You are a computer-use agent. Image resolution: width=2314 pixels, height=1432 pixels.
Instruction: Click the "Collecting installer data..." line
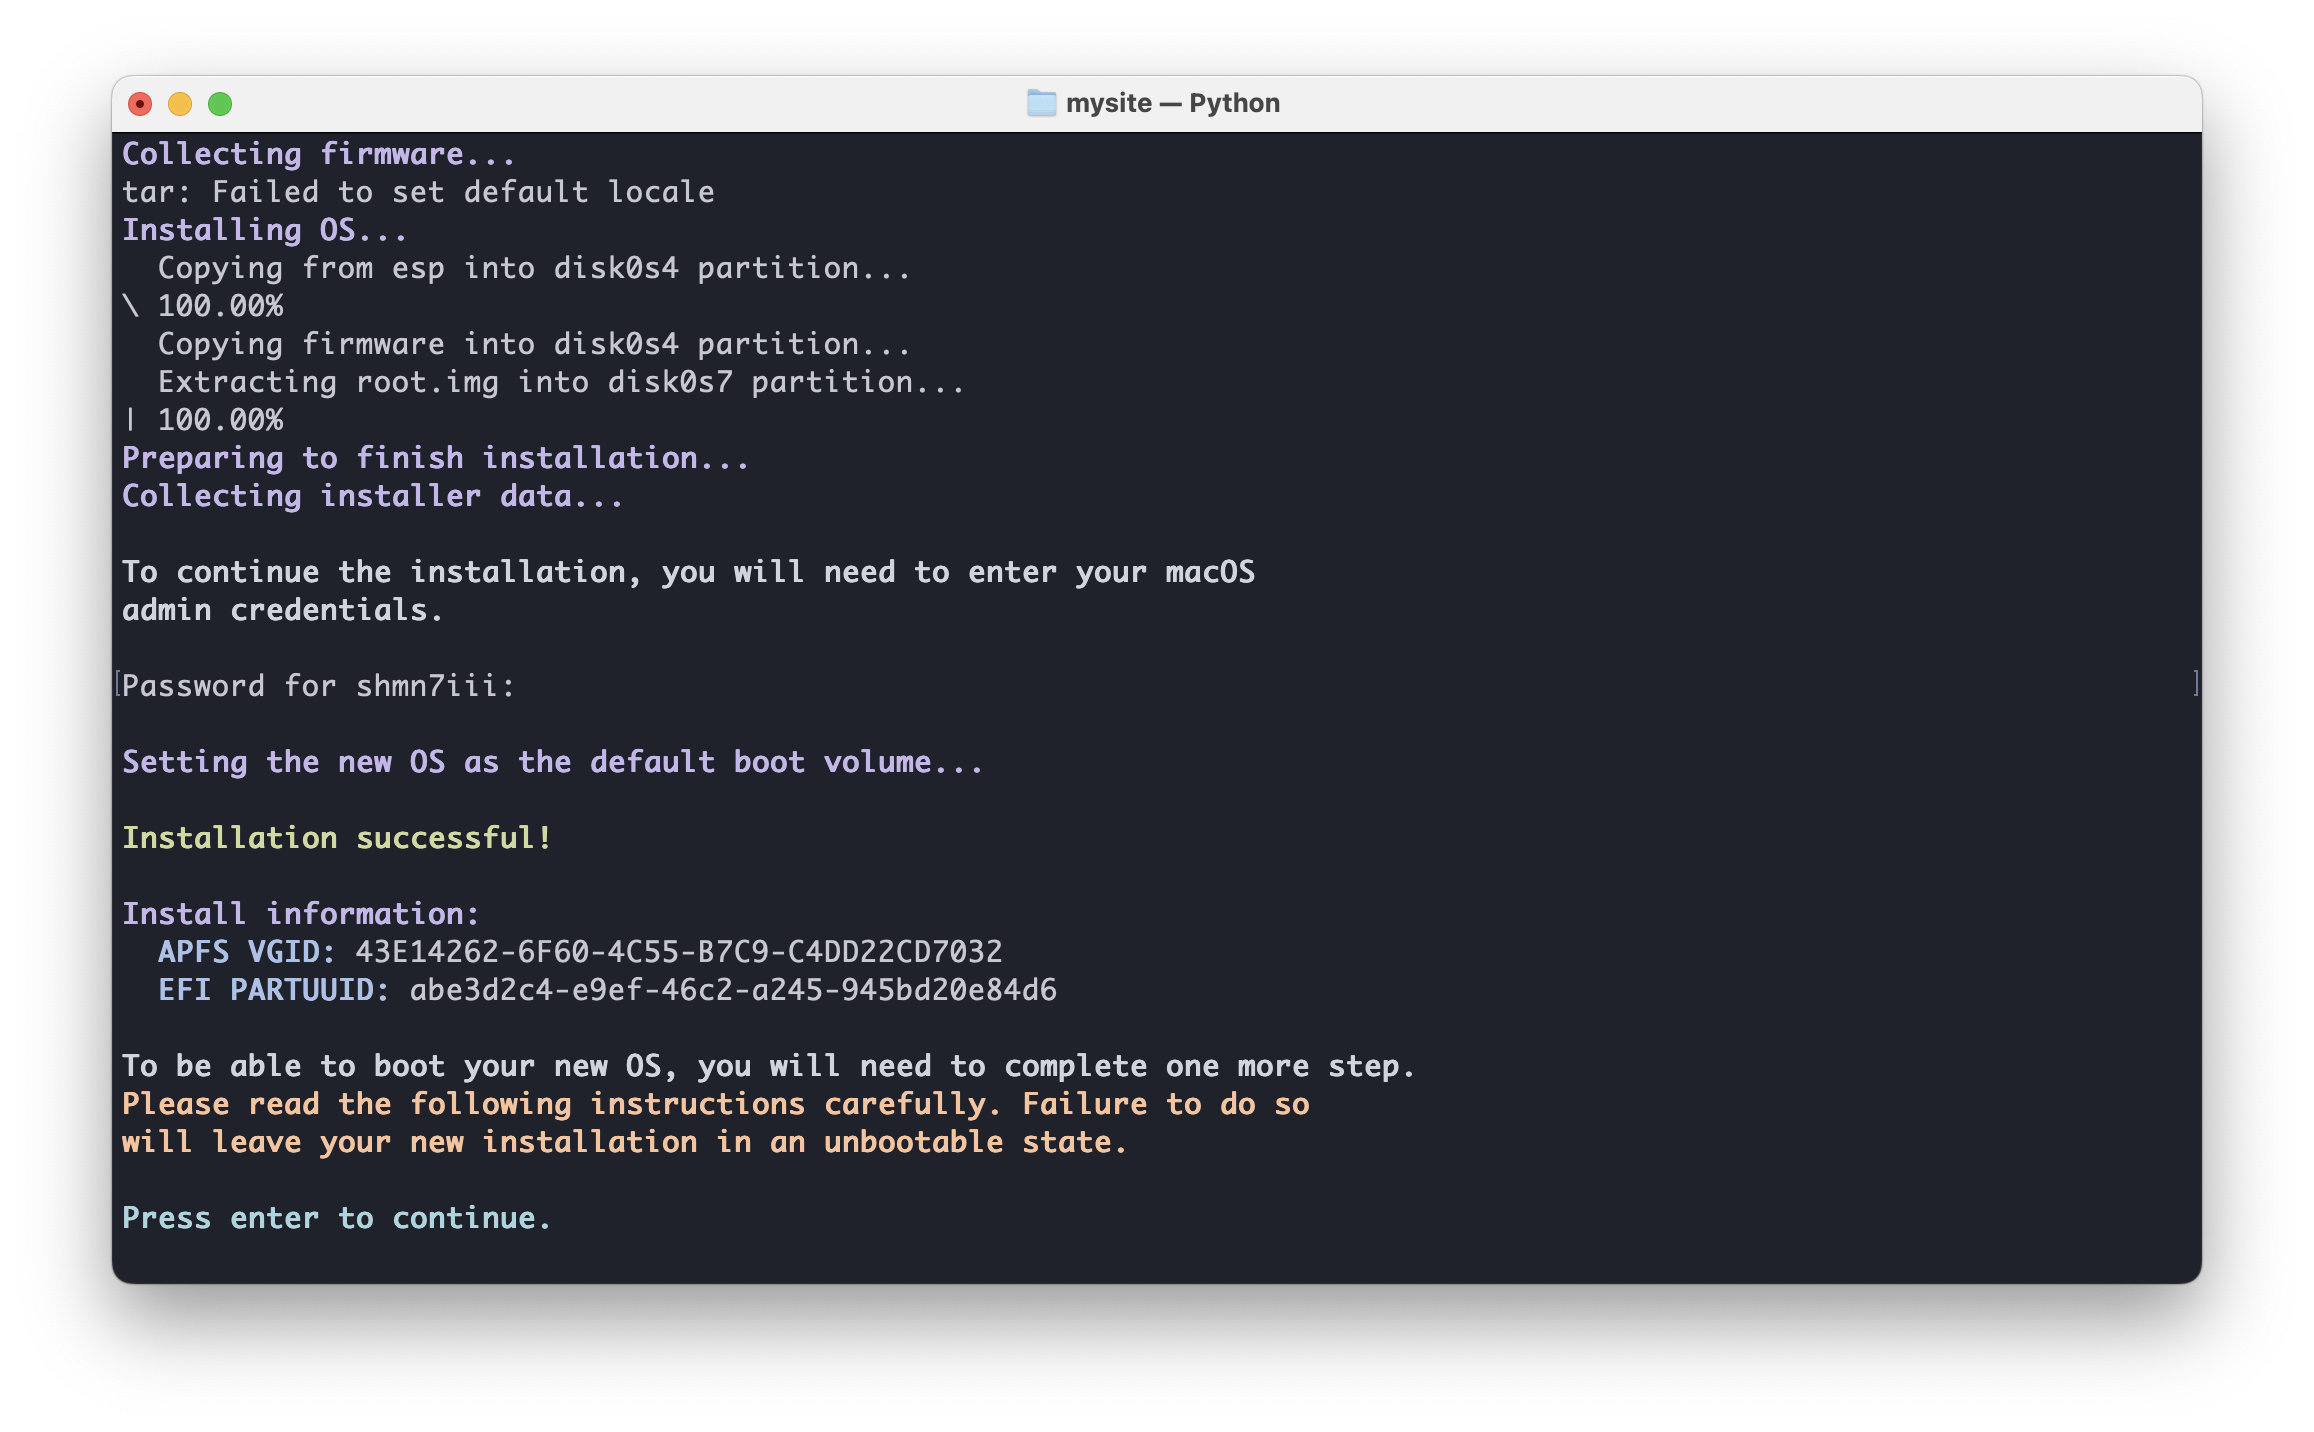[372, 496]
